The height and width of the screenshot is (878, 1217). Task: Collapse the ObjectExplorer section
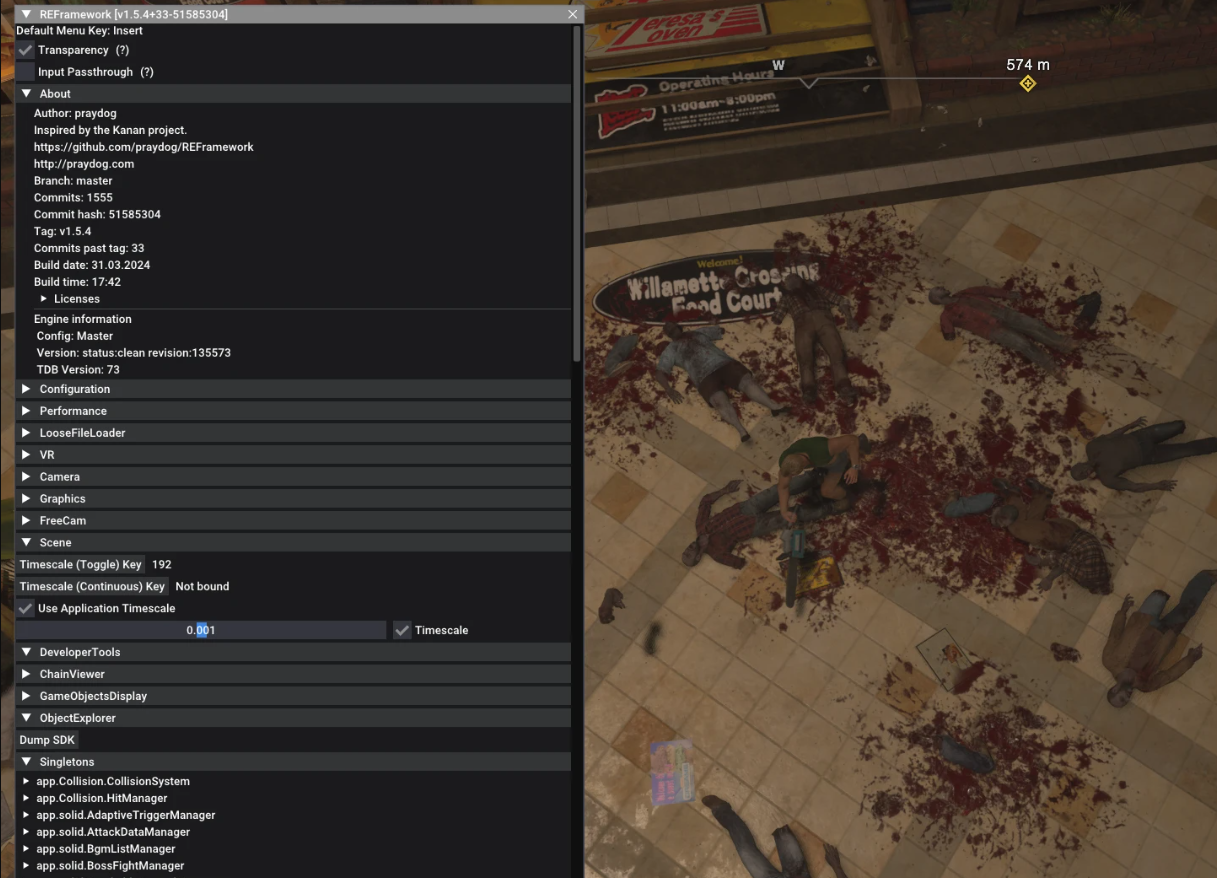[294, 718]
